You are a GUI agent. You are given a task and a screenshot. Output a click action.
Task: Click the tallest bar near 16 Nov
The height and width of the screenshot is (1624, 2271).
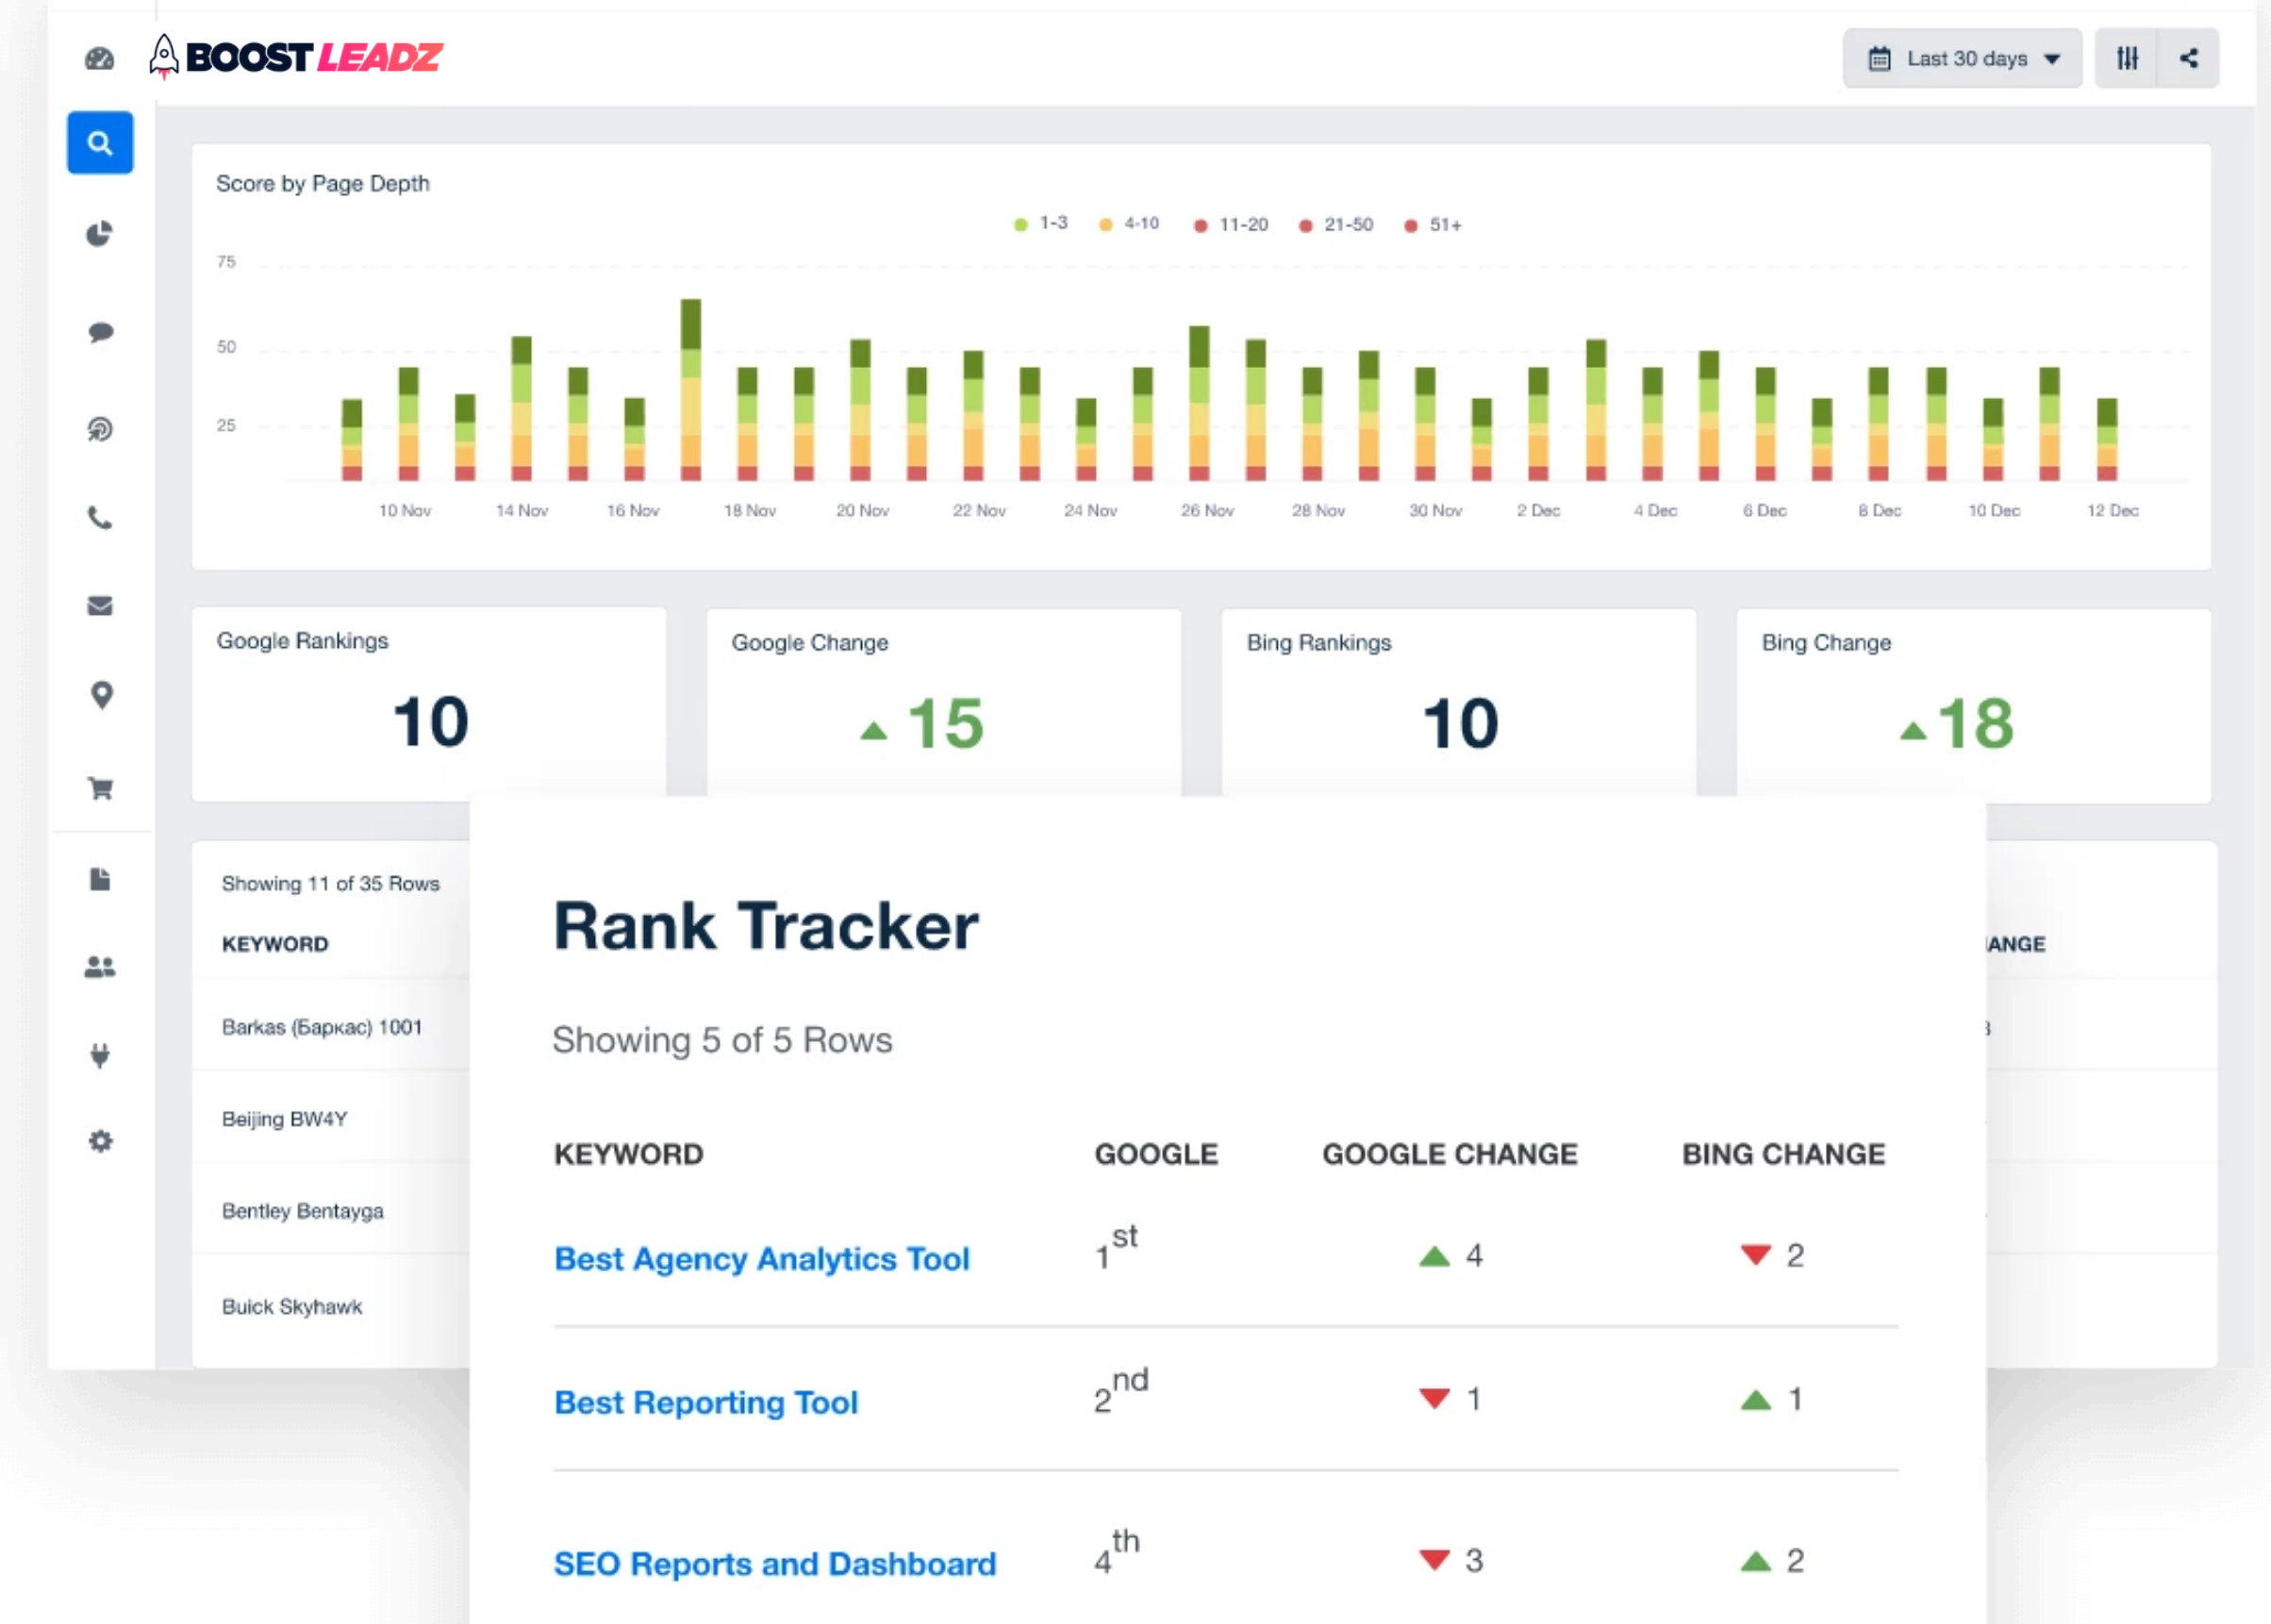click(x=691, y=390)
